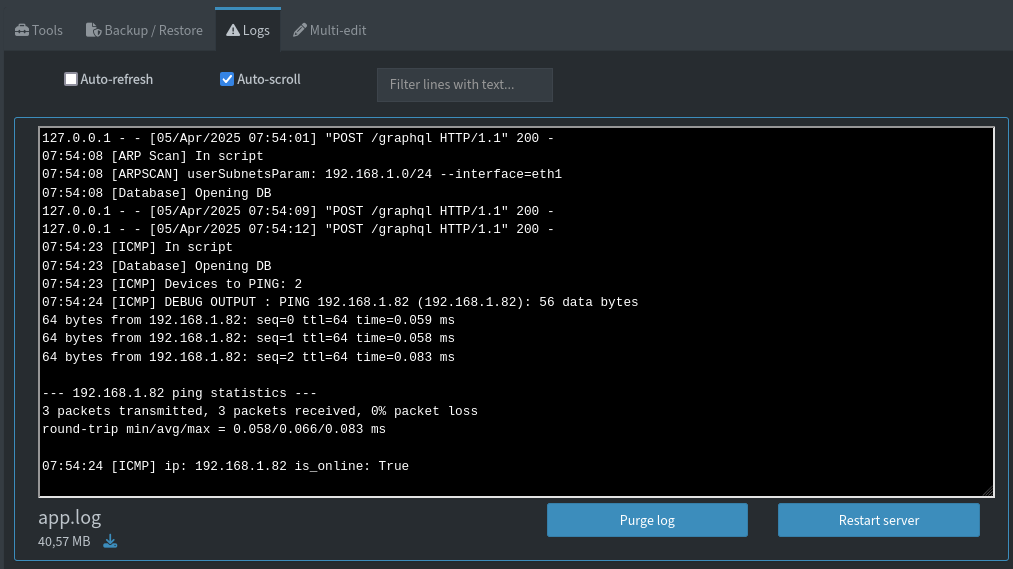Screen dimensions: 1013x569
Task: Click the pencil icon on Multi-edit
Action: click(x=299, y=31)
